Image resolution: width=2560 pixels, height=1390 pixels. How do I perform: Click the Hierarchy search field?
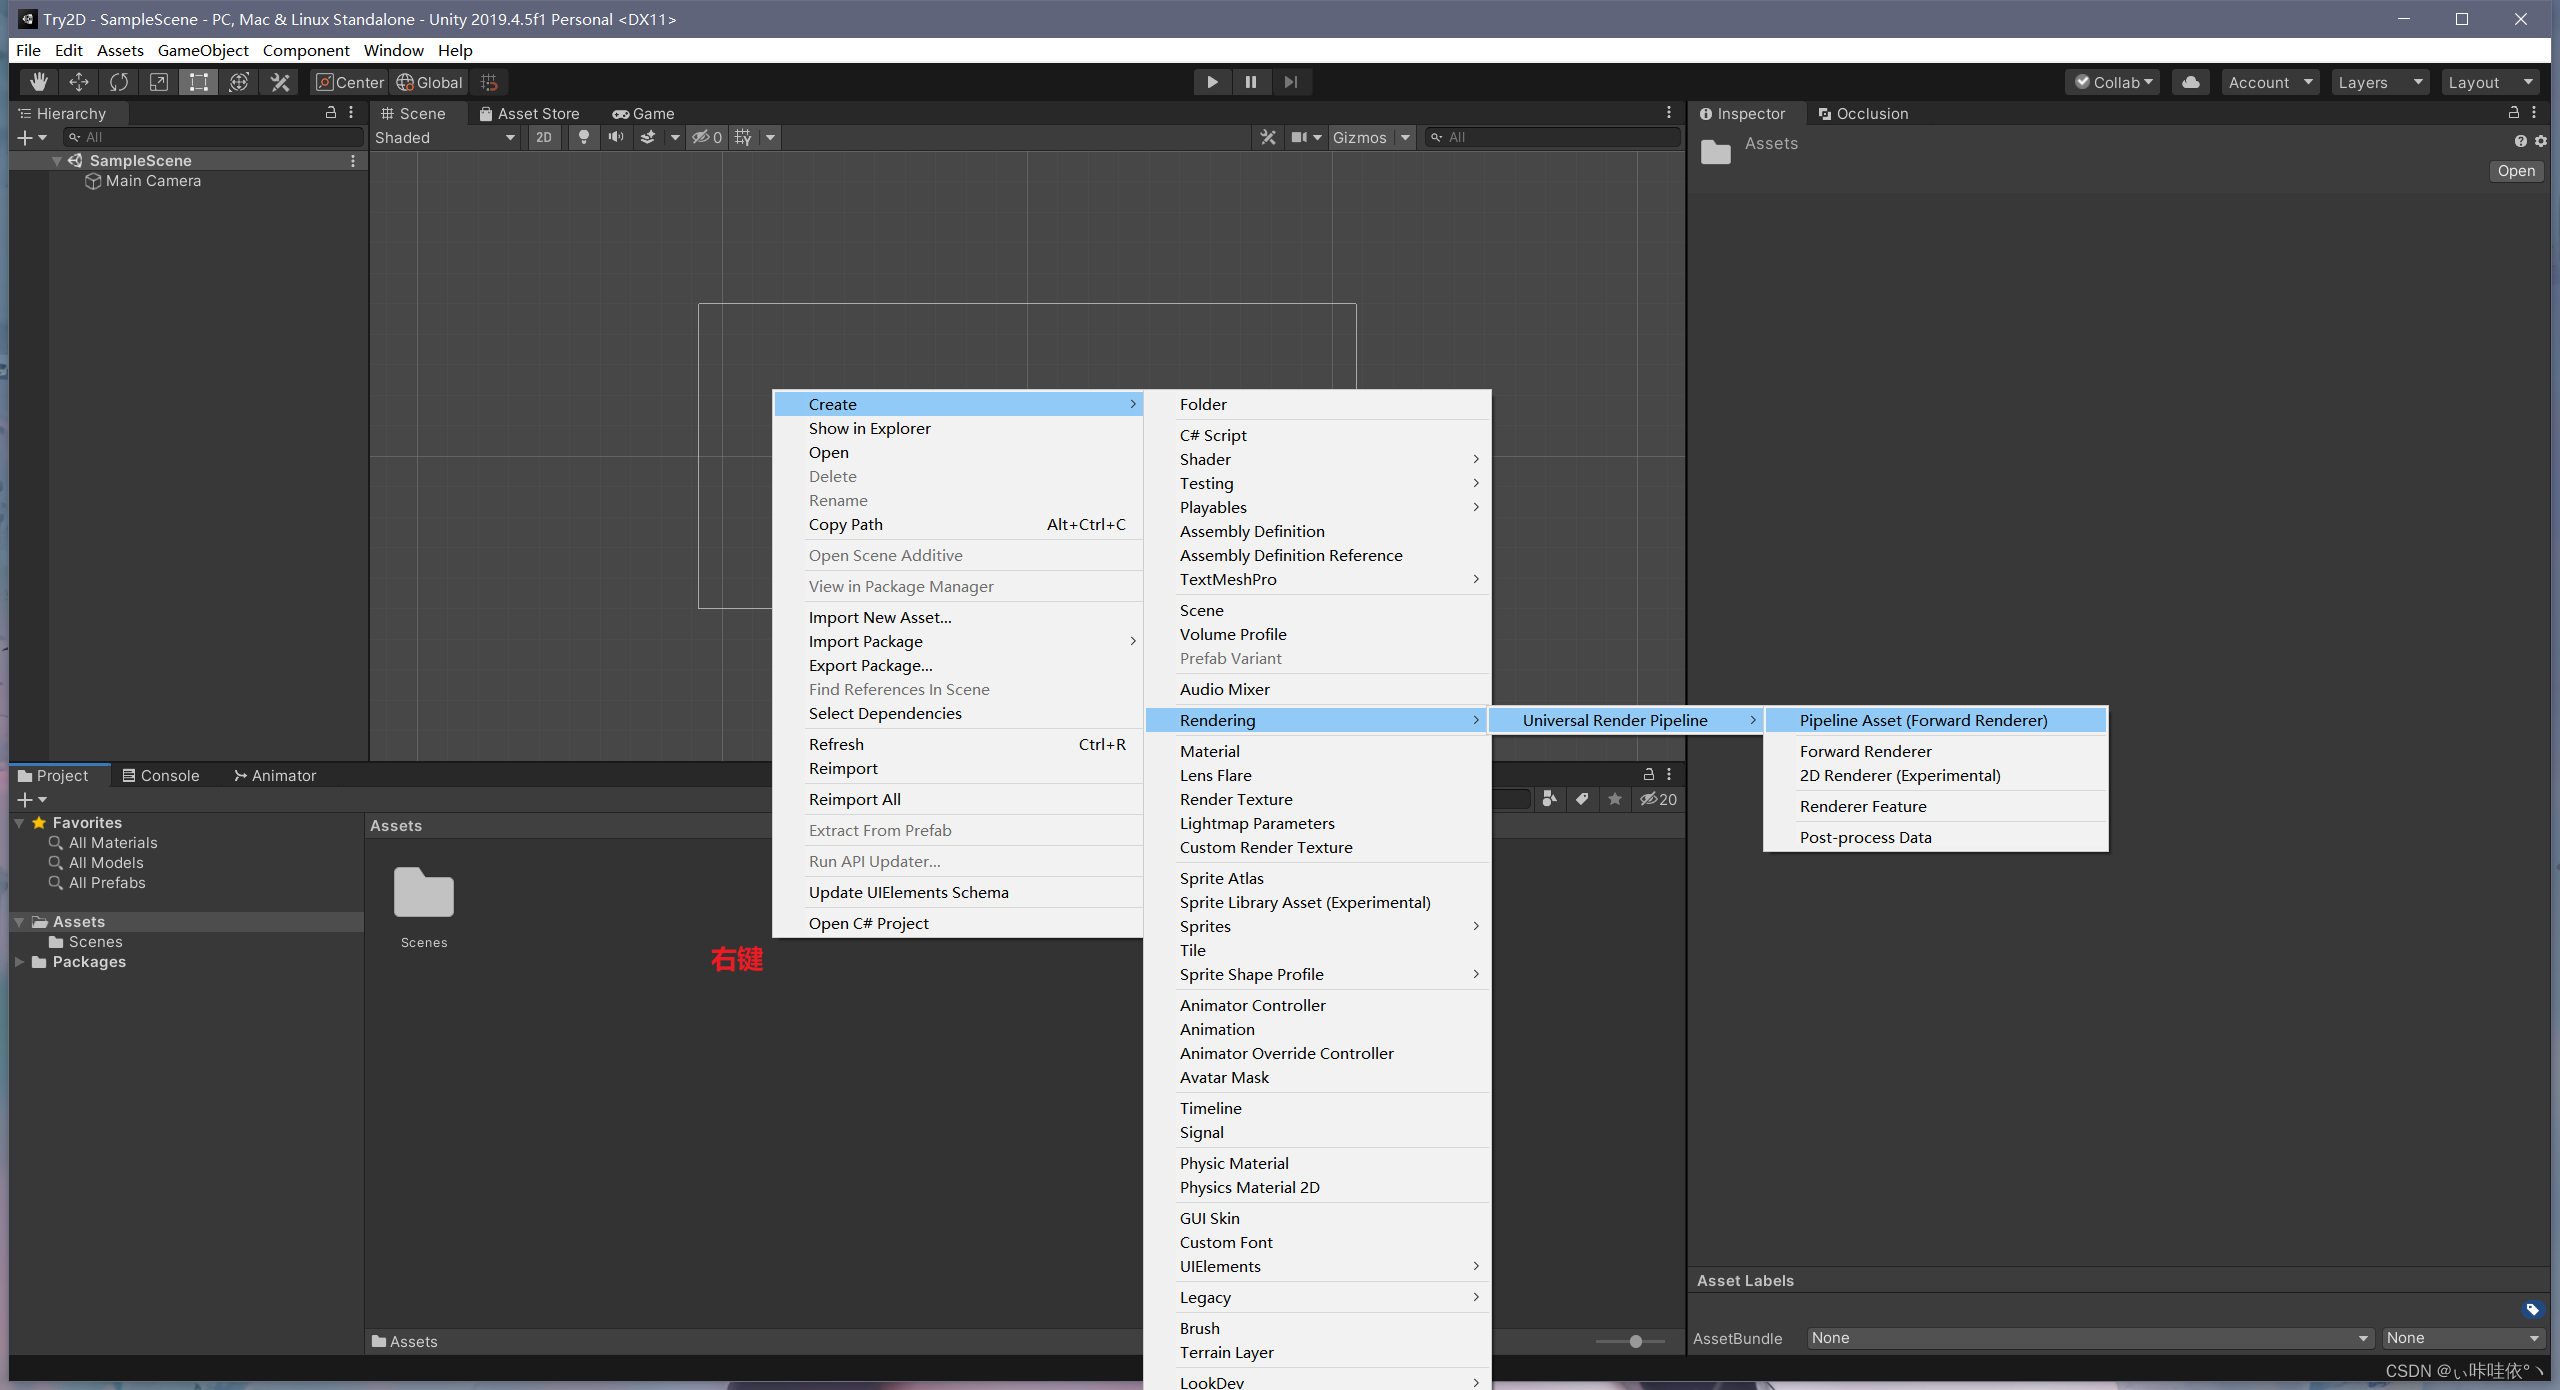[x=213, y=137]
